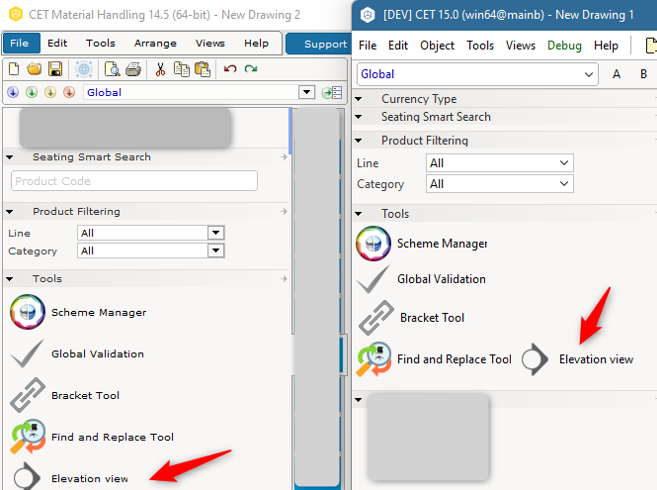Open file using the folder icon
The width and height of the screenshot is (657, 490).
tap(34, 69)
